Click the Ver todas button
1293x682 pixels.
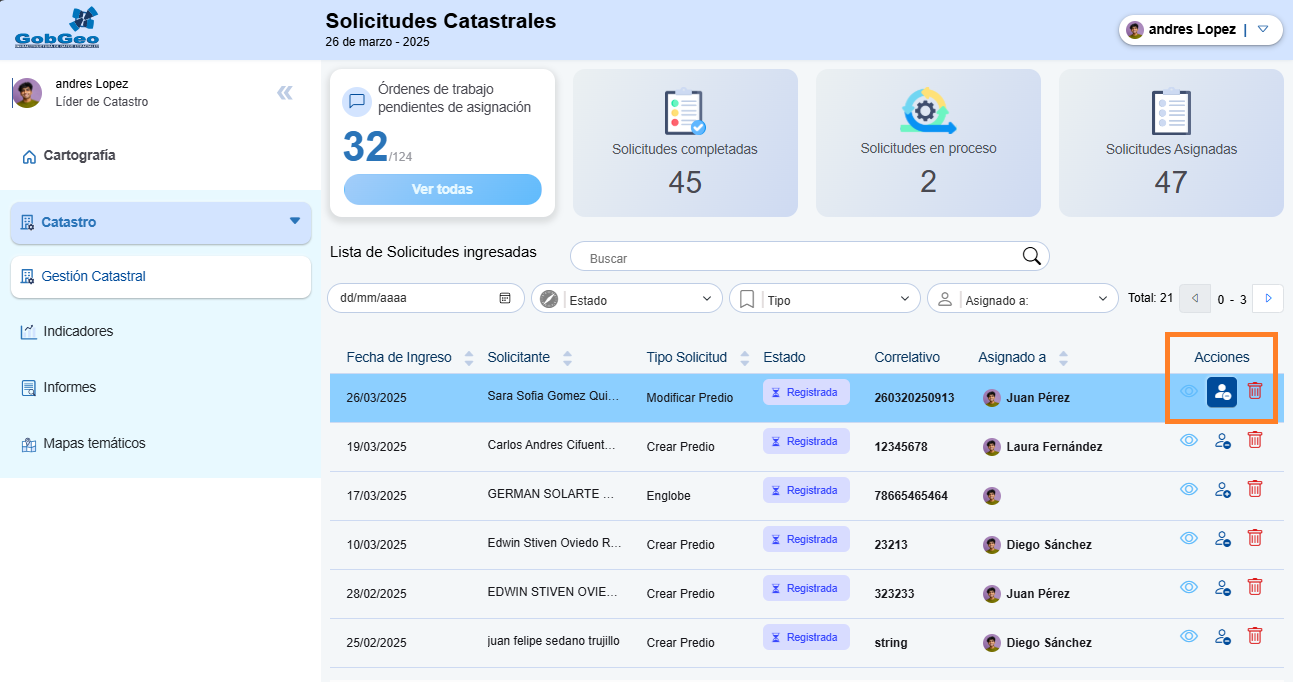click(x=442, y=189)
